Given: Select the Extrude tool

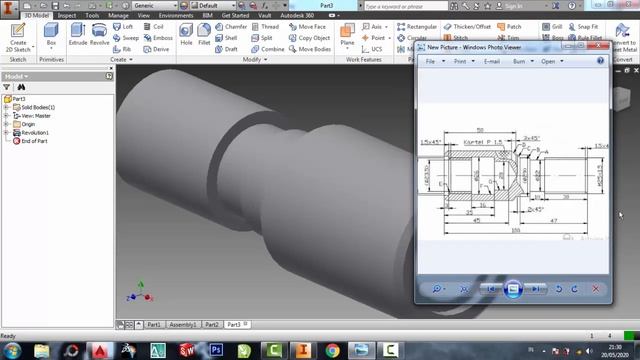Looking at the screenshot, I should pyautogui.click(x=78, y=34).
